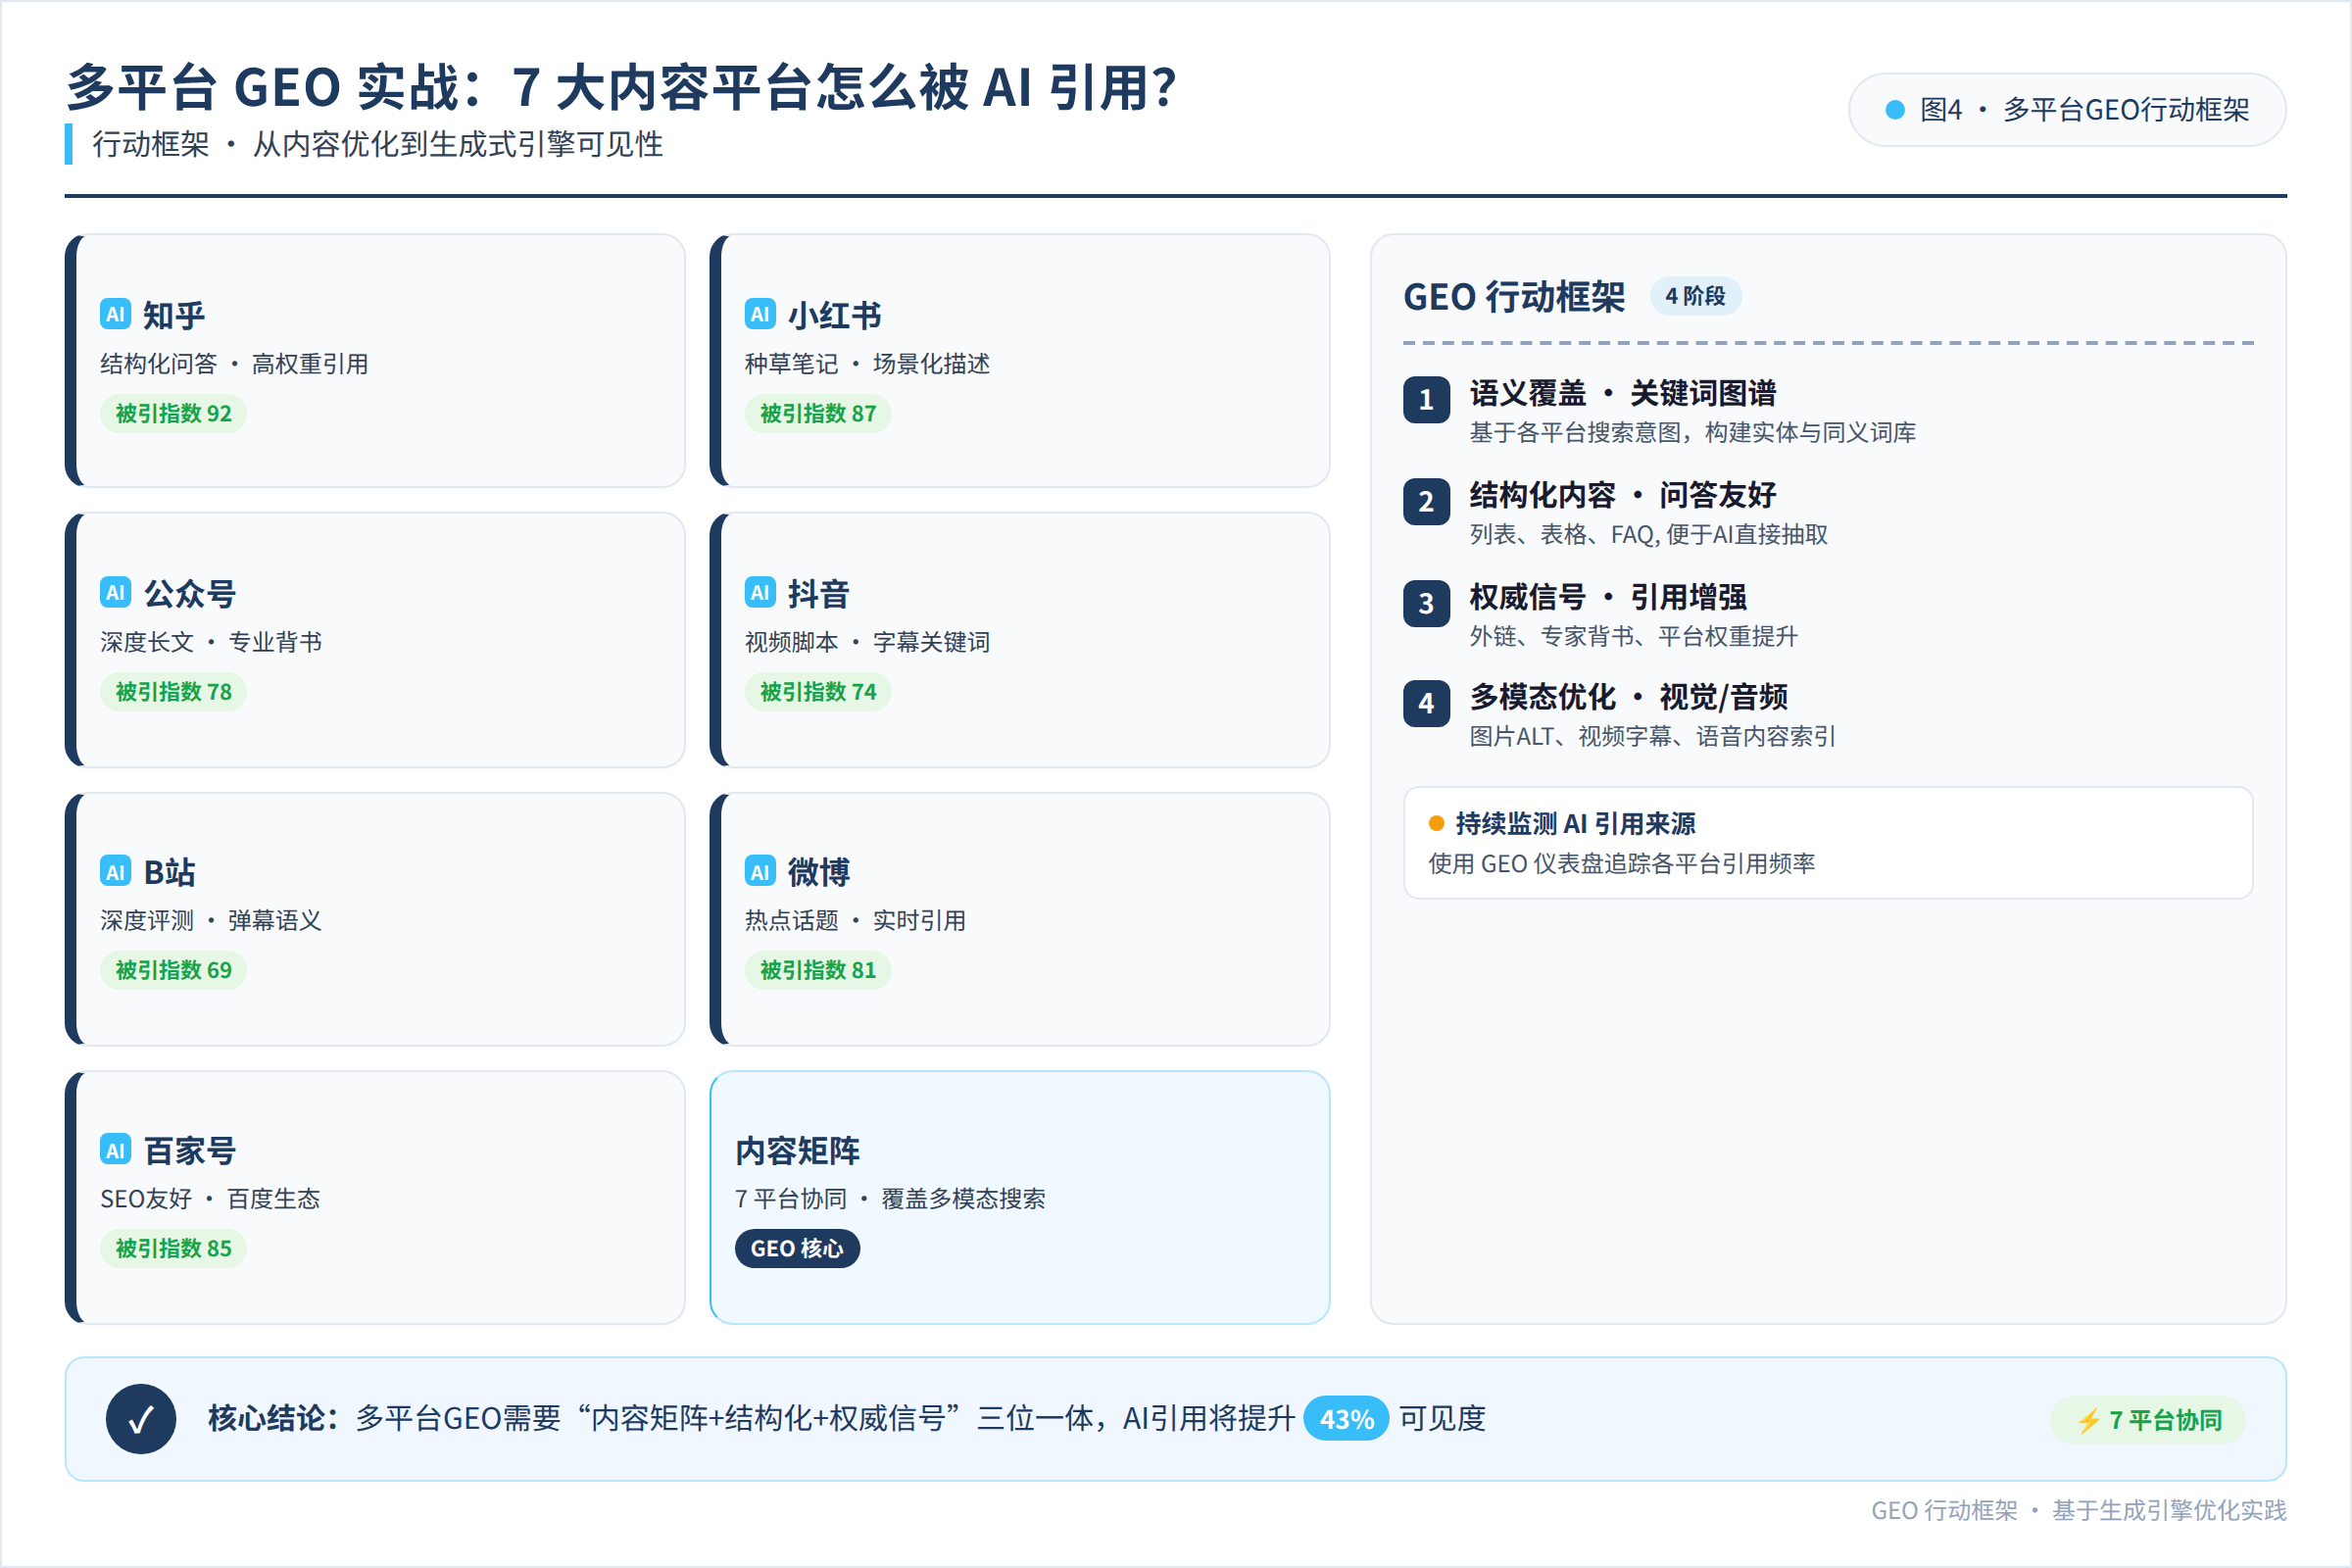Select the B站 platform title
Viewport: 2352px width, 1568px height.
tap(170, 872)
